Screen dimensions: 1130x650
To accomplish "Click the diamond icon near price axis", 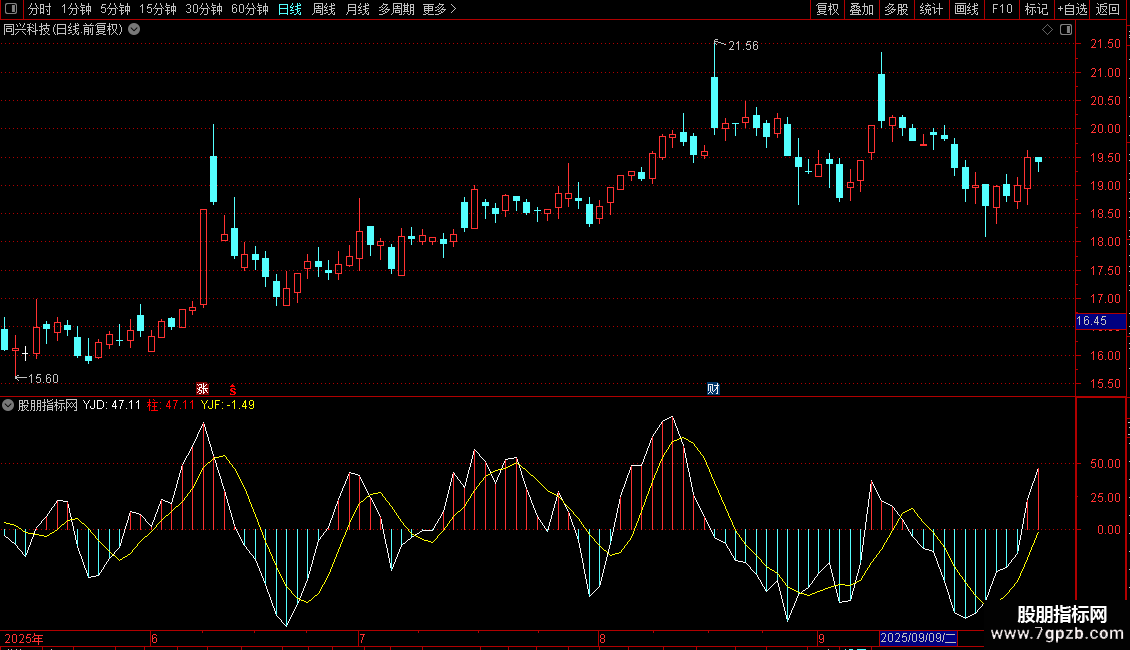I will (x=1047, y=30).
